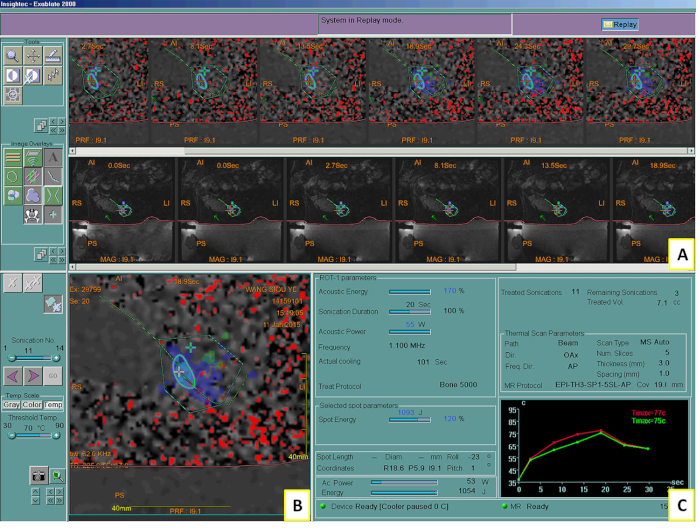The width and height of the screenshot is (700, 528).
Task: Click the Acoustic Energy slider bar
Action: tap(410, 292)
